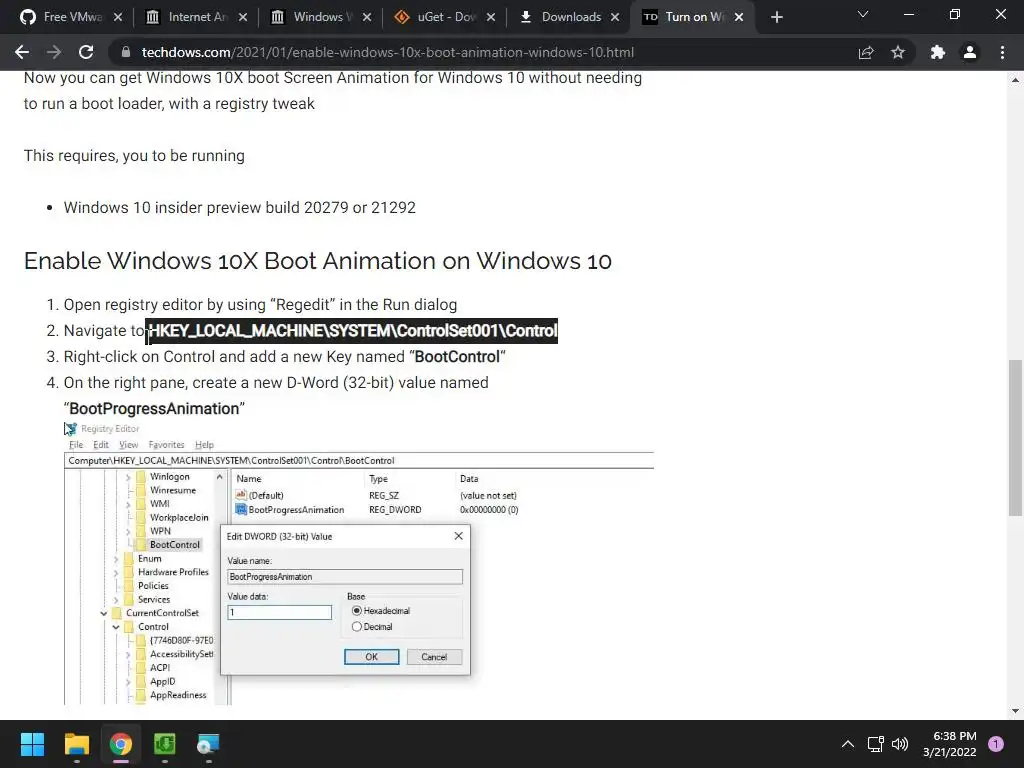Click the Decimal radio button in image
Image resolution: width=1024 pixels, height=768 pixels.
coord(357,626)
